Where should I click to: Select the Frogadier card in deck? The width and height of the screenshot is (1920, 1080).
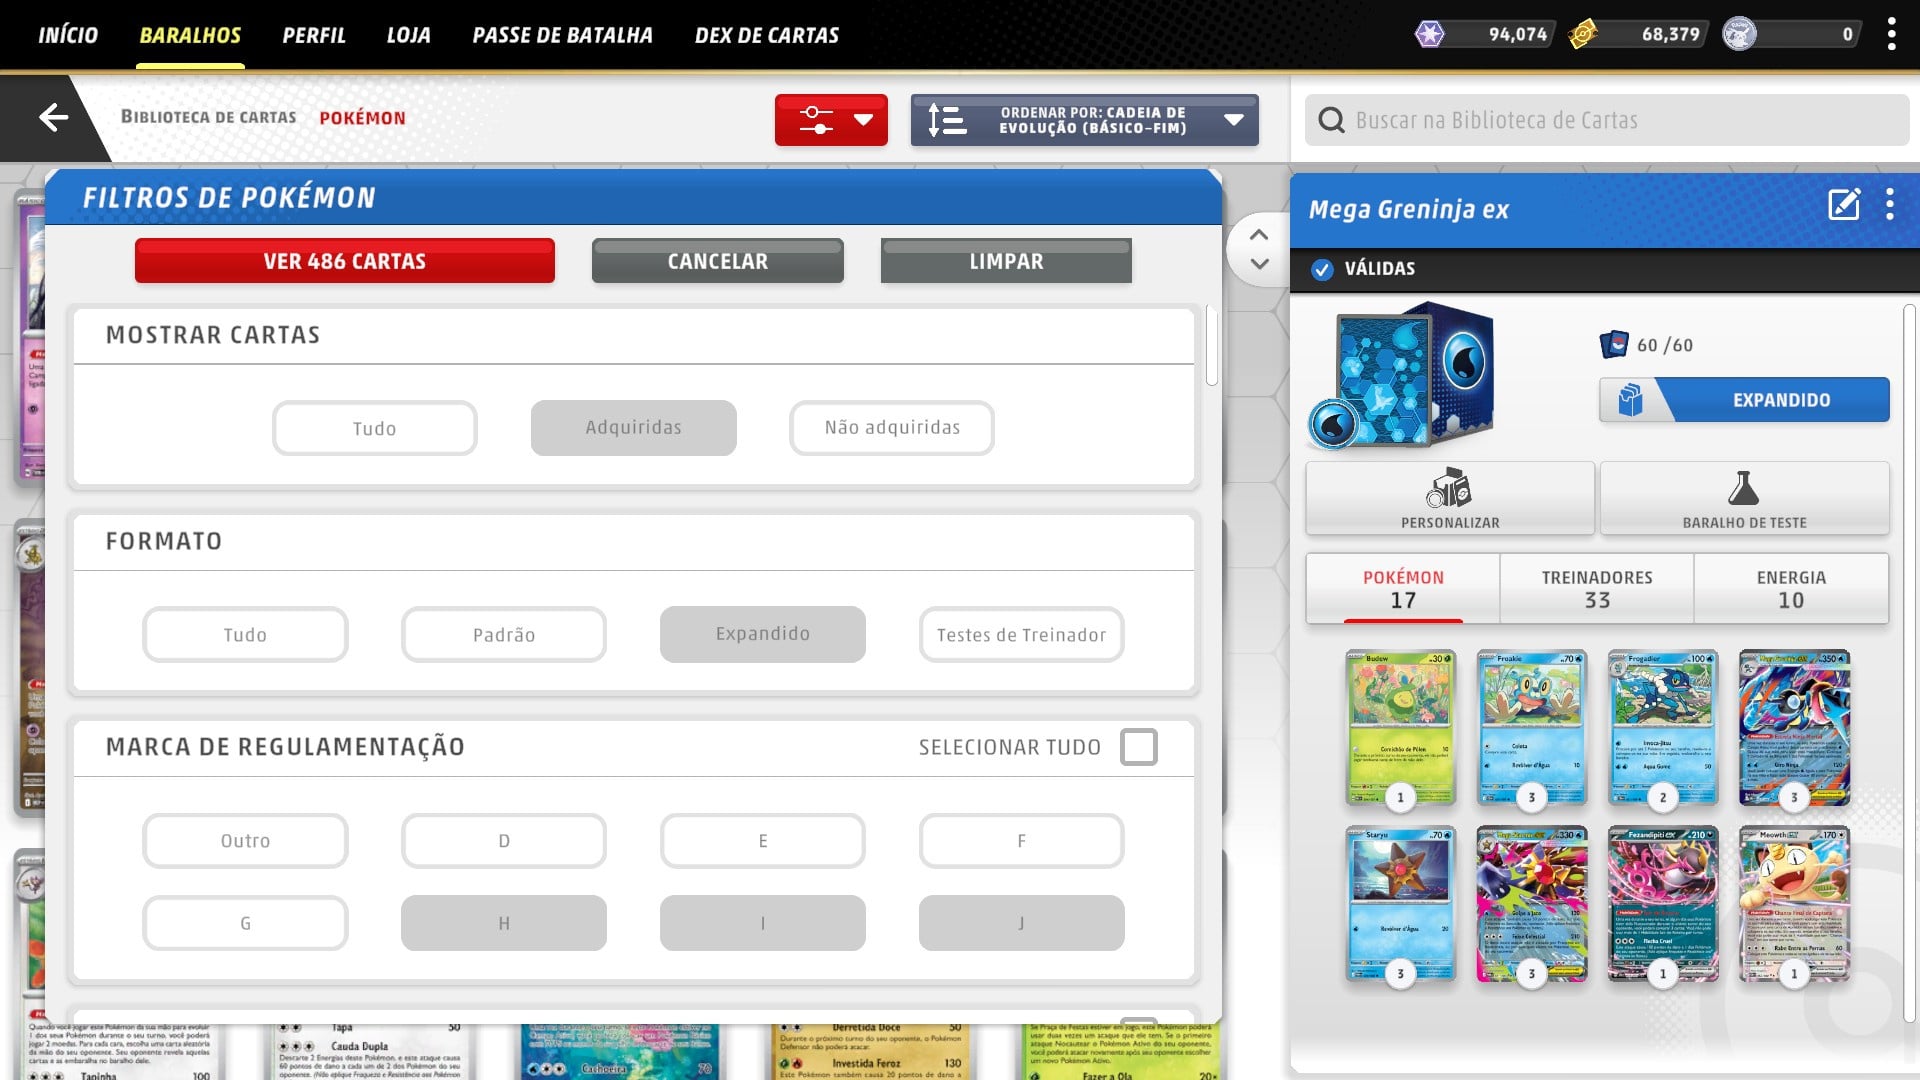point(1663,727)
